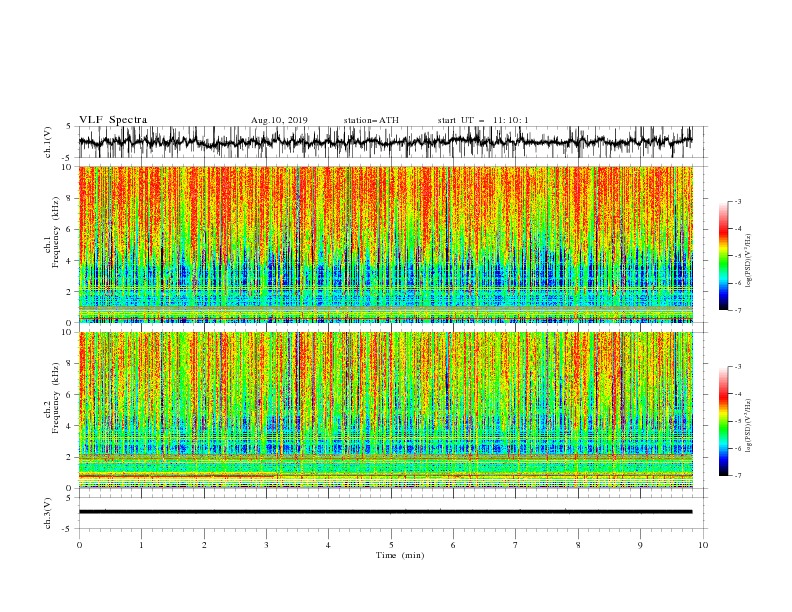The image size is (792, 612).
Task: Click the "start UT = 11:10:1" header text
Action: click(x=483, y=120)
